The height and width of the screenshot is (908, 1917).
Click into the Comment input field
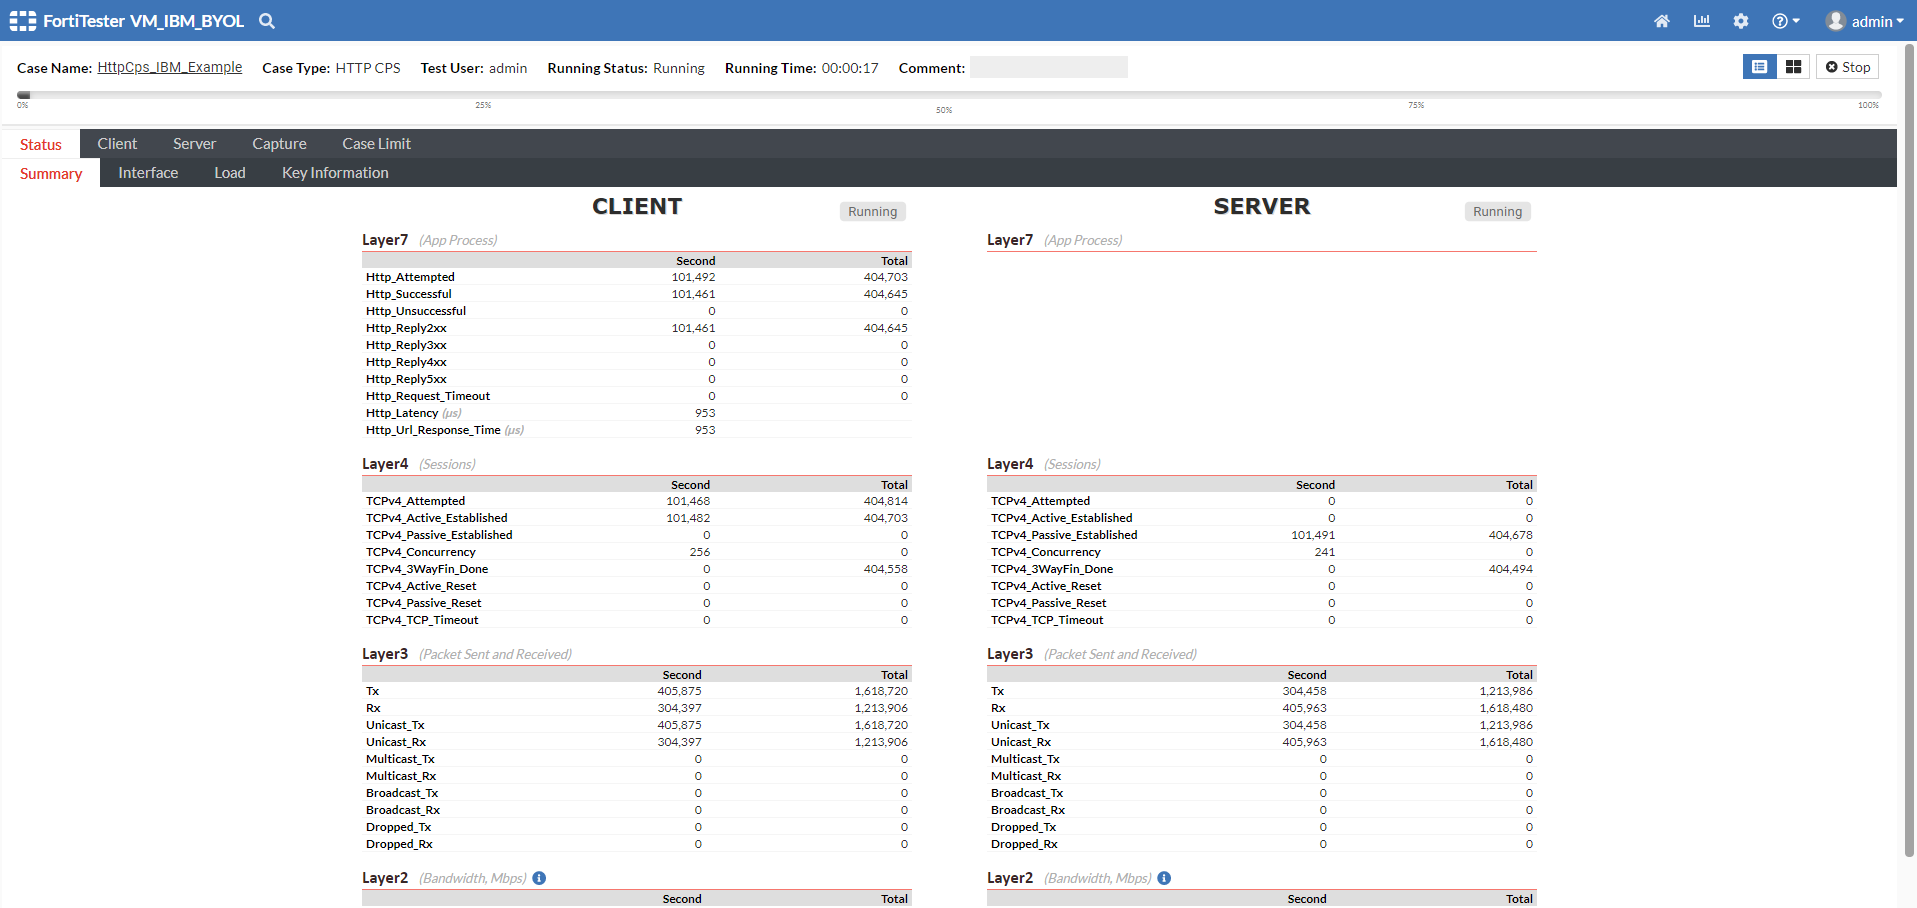point(1048,67)
